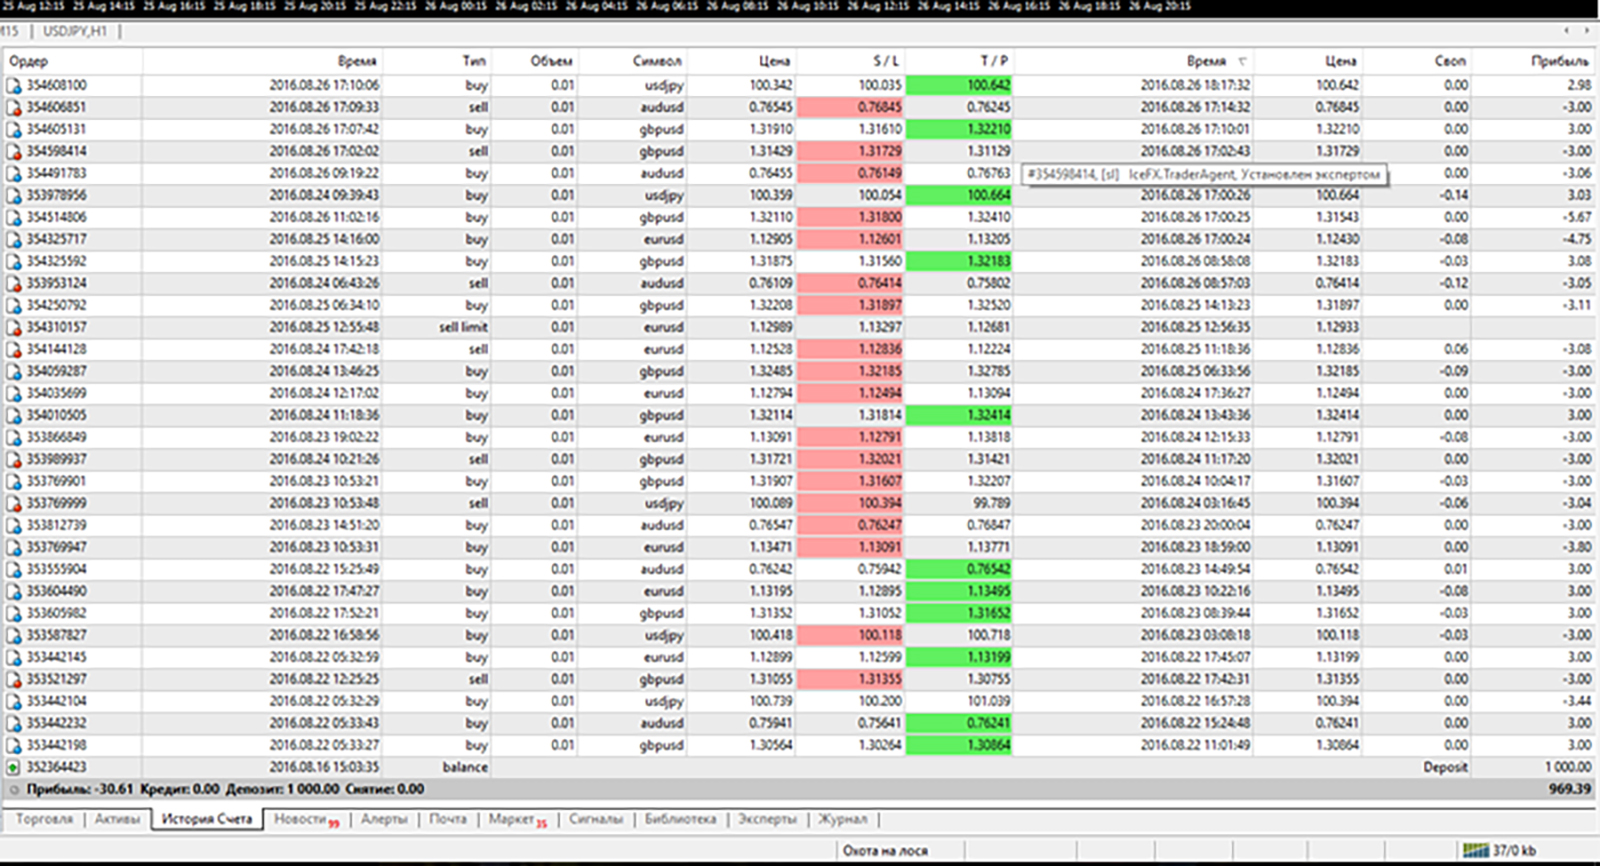Click the order icon beside 353866849
Image resolution: width=1600 pixels, height=866 pixels.
click(x=14, y=438)
